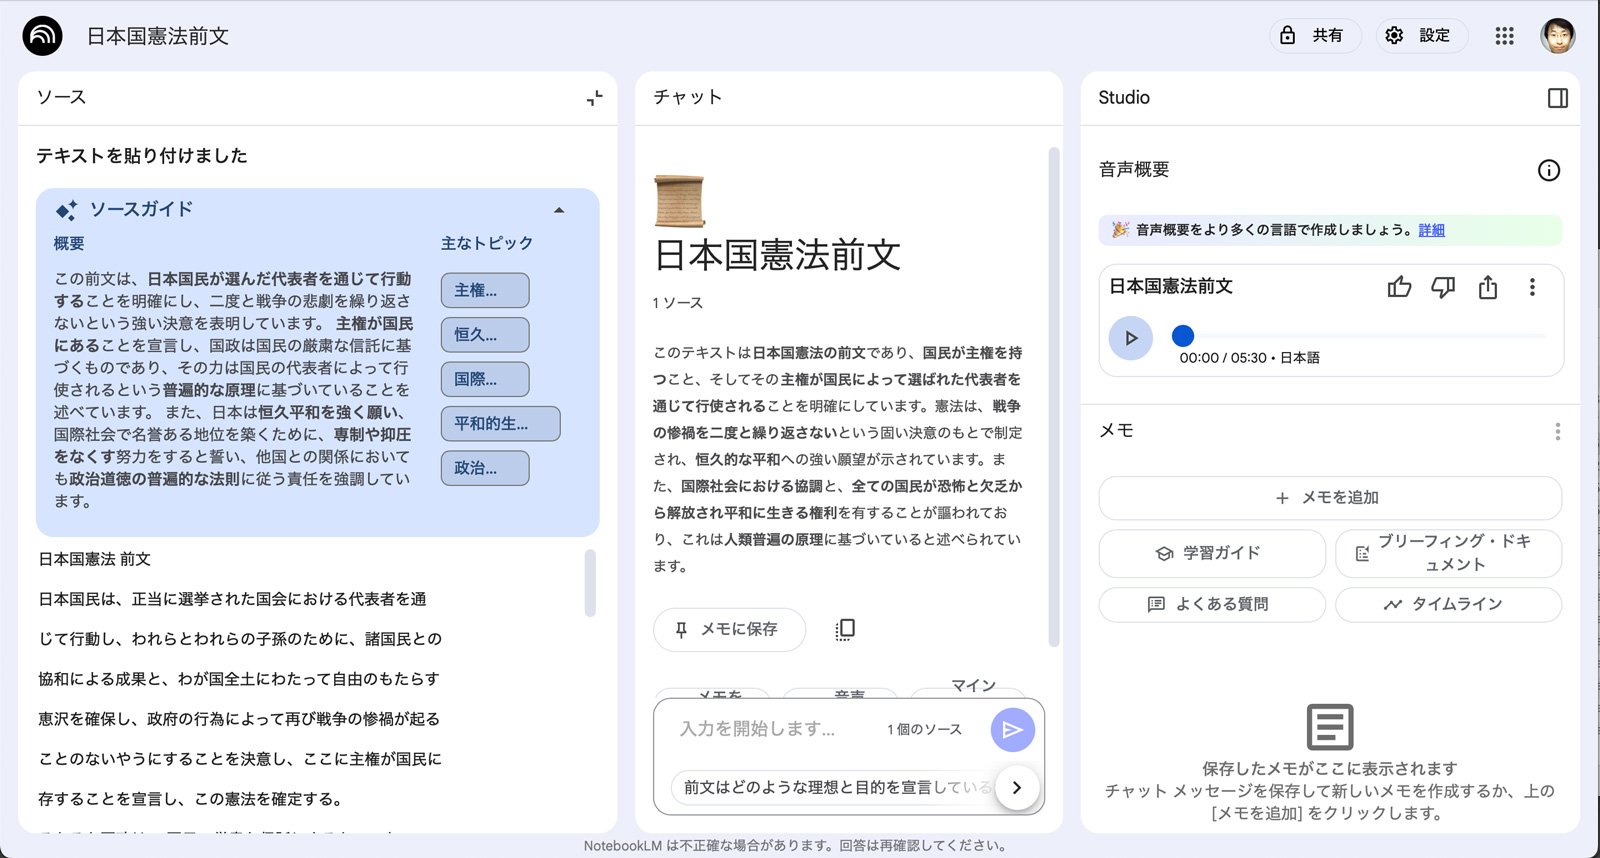Collapse the source panel view
The height and width of the screenshot is (858, 1600).
[594, 98]
